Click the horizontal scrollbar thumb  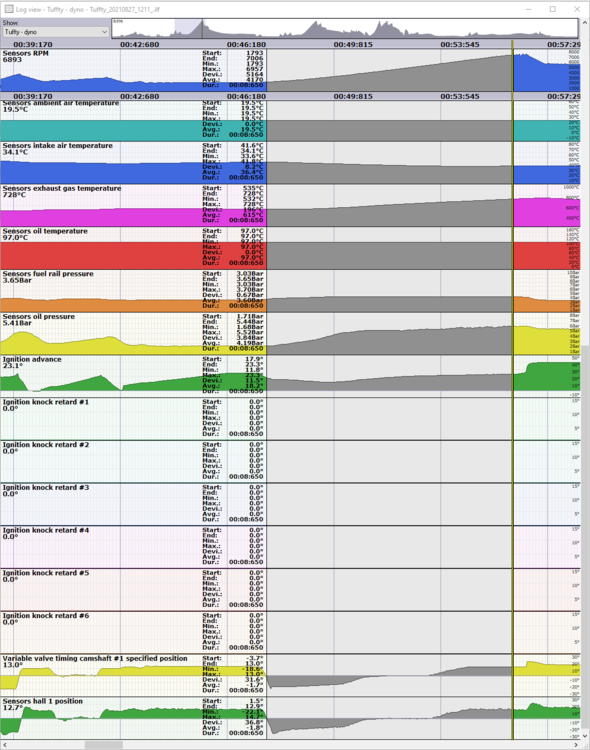pyautogui.click(x=103, y=745)
